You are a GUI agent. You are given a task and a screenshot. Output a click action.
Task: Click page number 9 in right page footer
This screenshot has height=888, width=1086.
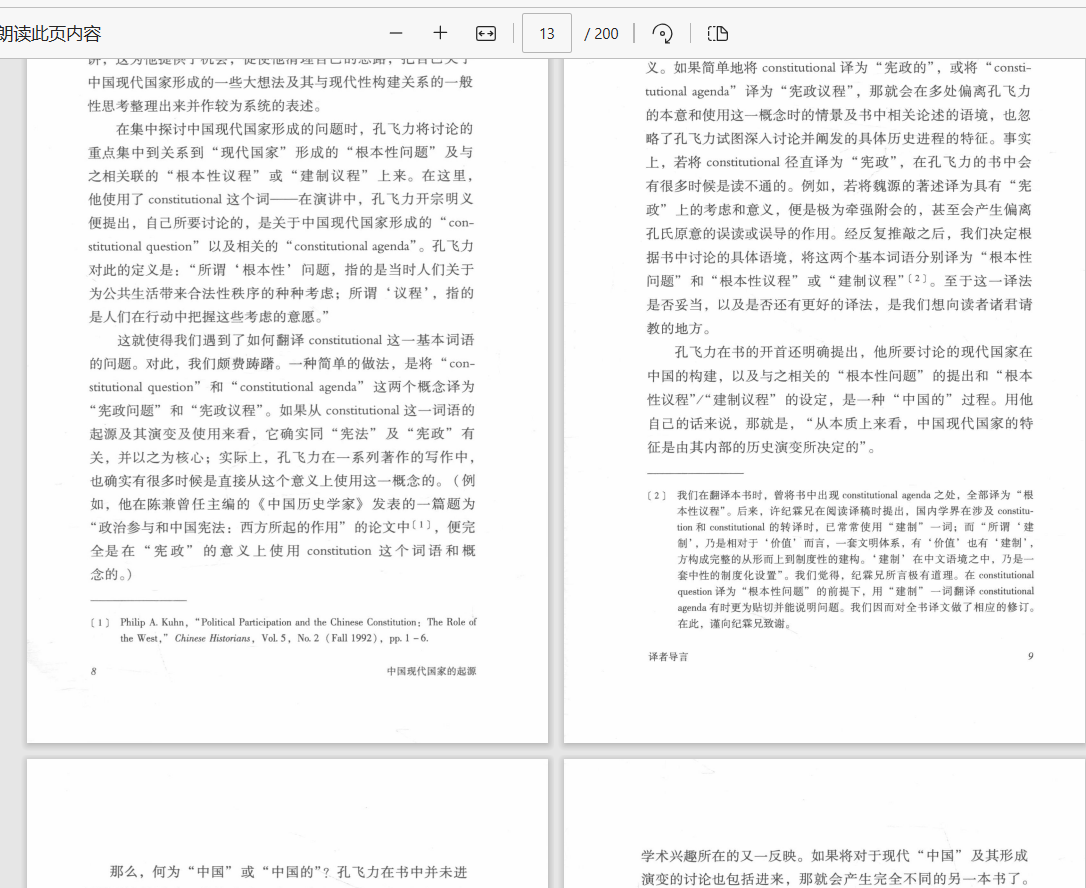1030,656
